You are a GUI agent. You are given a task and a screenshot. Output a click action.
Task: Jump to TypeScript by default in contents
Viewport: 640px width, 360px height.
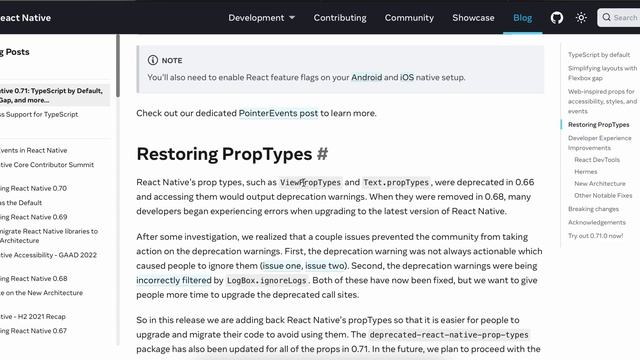click(x=599, y=55)
